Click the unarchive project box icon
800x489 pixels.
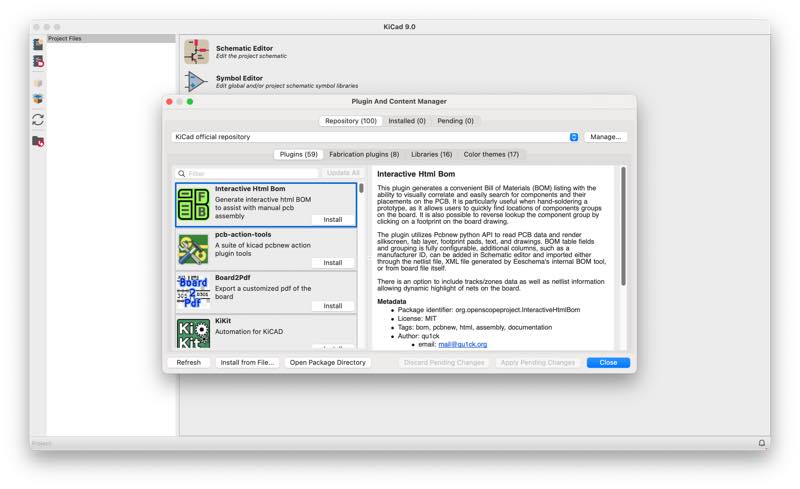pos(38,98)
